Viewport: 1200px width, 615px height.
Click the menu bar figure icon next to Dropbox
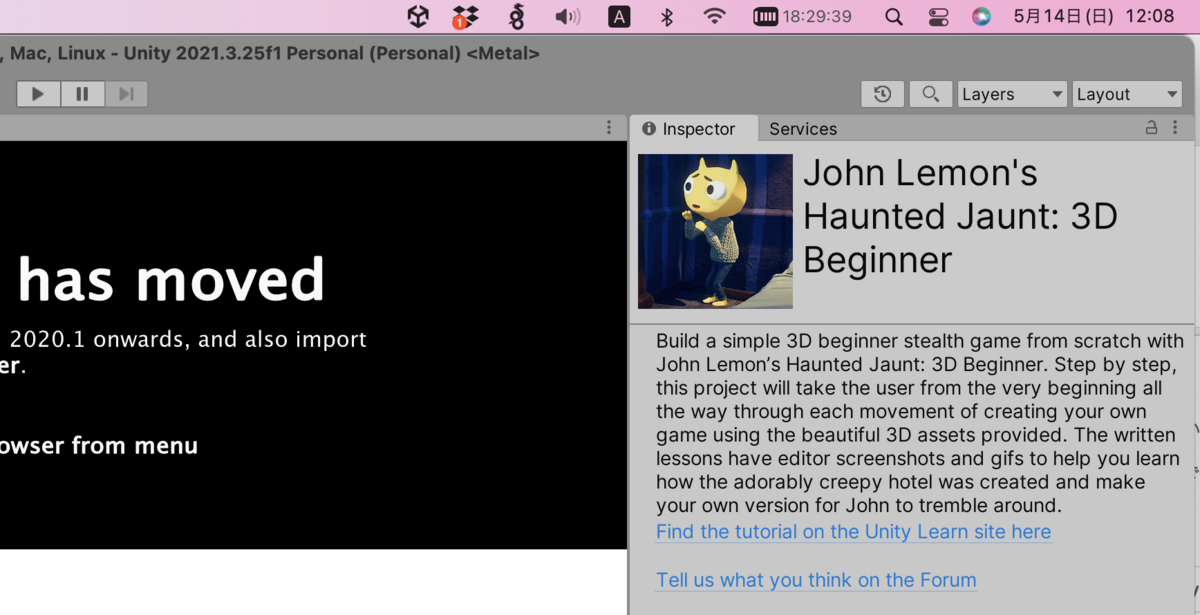pos(517,16)
